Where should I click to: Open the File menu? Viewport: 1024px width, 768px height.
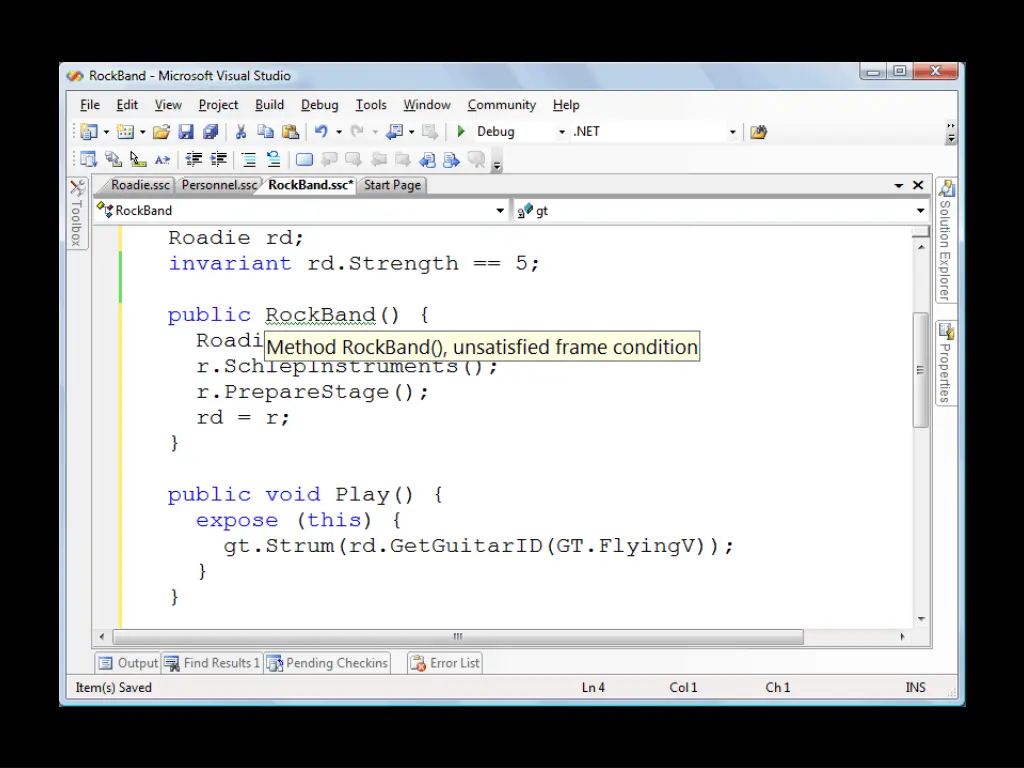[x=89, y=104]
